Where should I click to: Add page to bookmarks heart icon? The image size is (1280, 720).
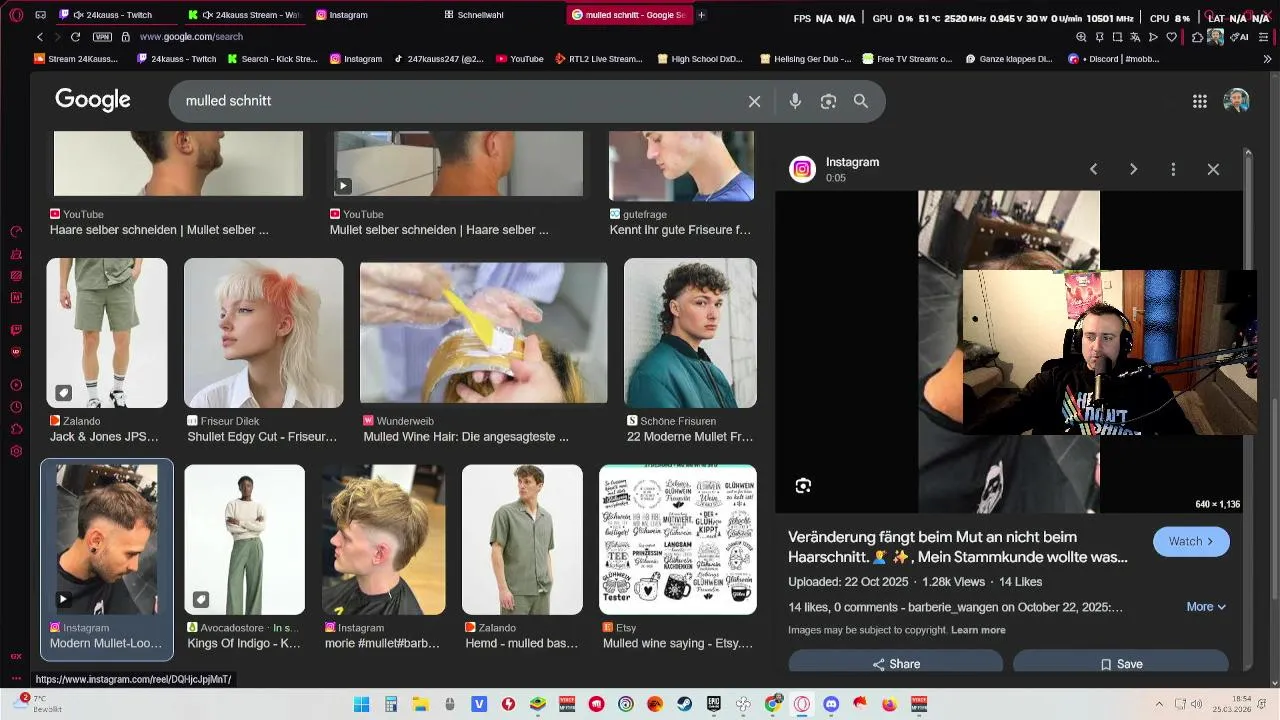1171,37
